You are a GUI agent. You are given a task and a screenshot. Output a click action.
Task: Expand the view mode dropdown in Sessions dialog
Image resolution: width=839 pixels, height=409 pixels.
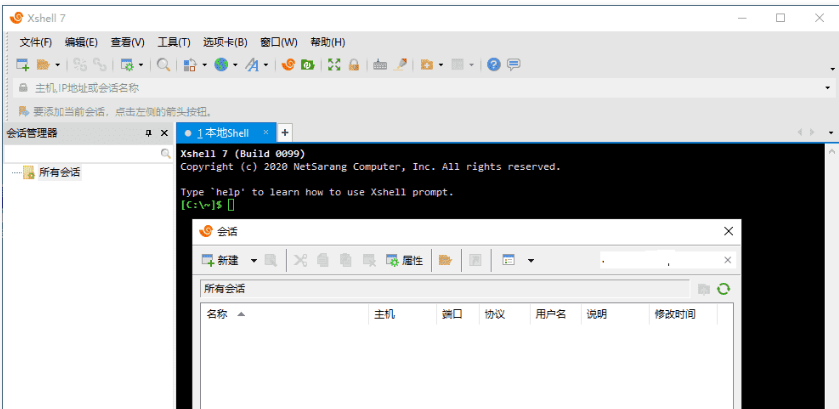pos(531,261)
